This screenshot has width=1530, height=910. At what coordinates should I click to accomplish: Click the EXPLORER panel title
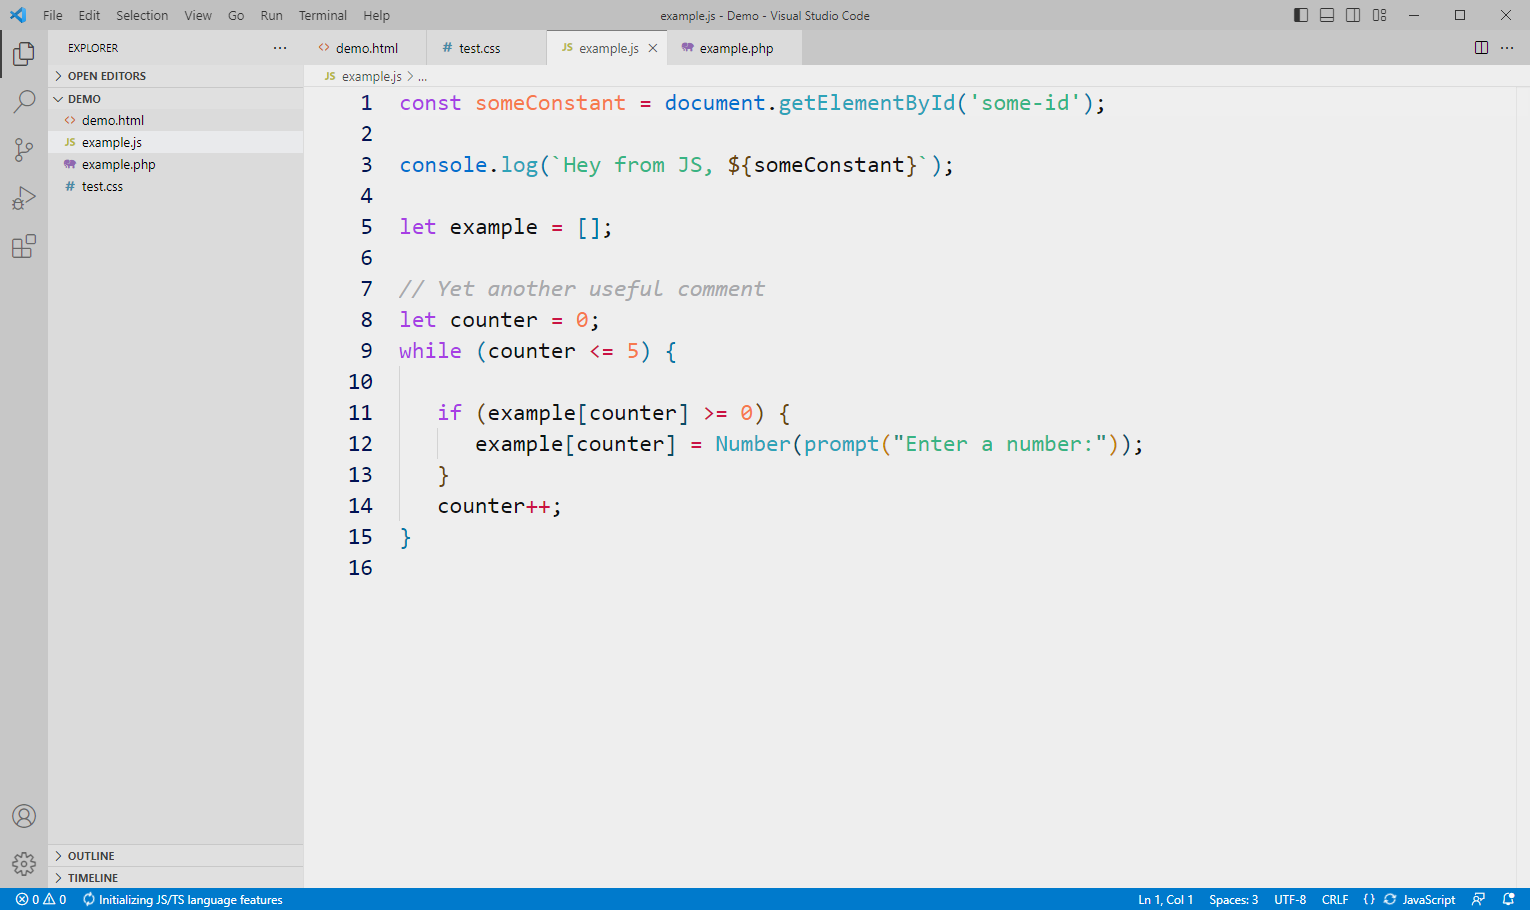tap(93, 48)
